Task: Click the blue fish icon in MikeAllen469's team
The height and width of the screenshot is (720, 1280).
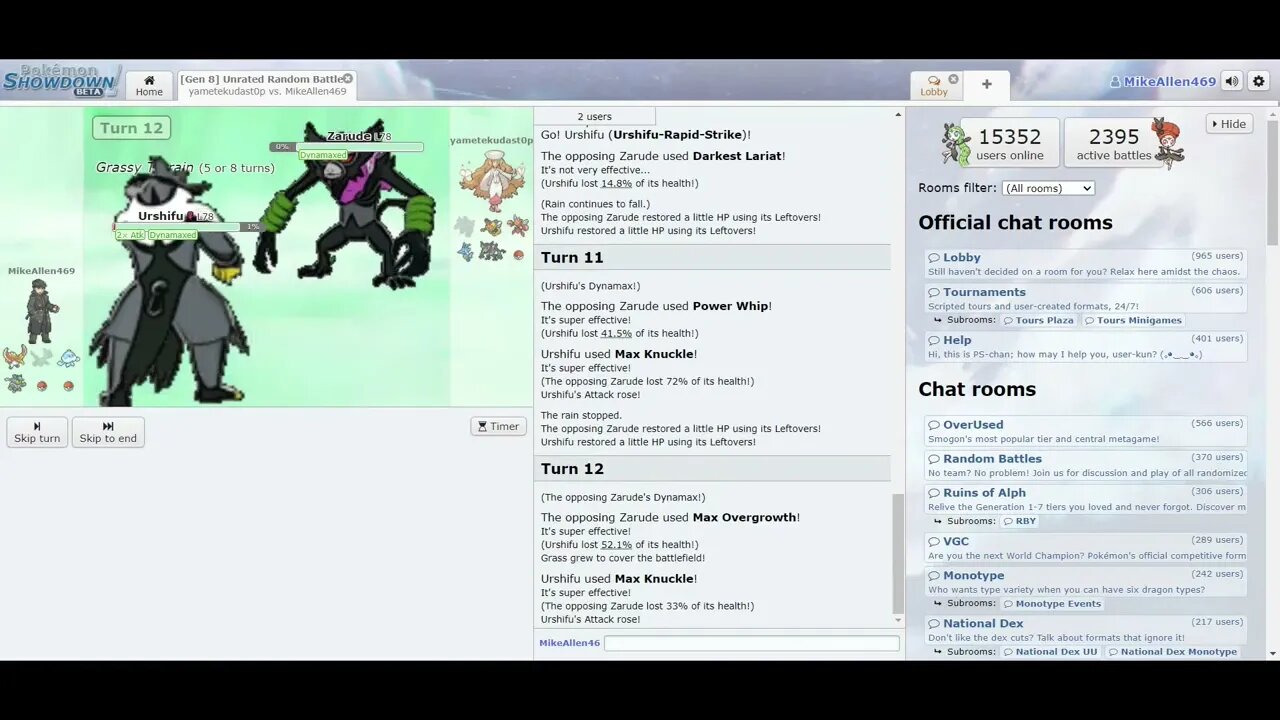Action: (x=68, y=357)
